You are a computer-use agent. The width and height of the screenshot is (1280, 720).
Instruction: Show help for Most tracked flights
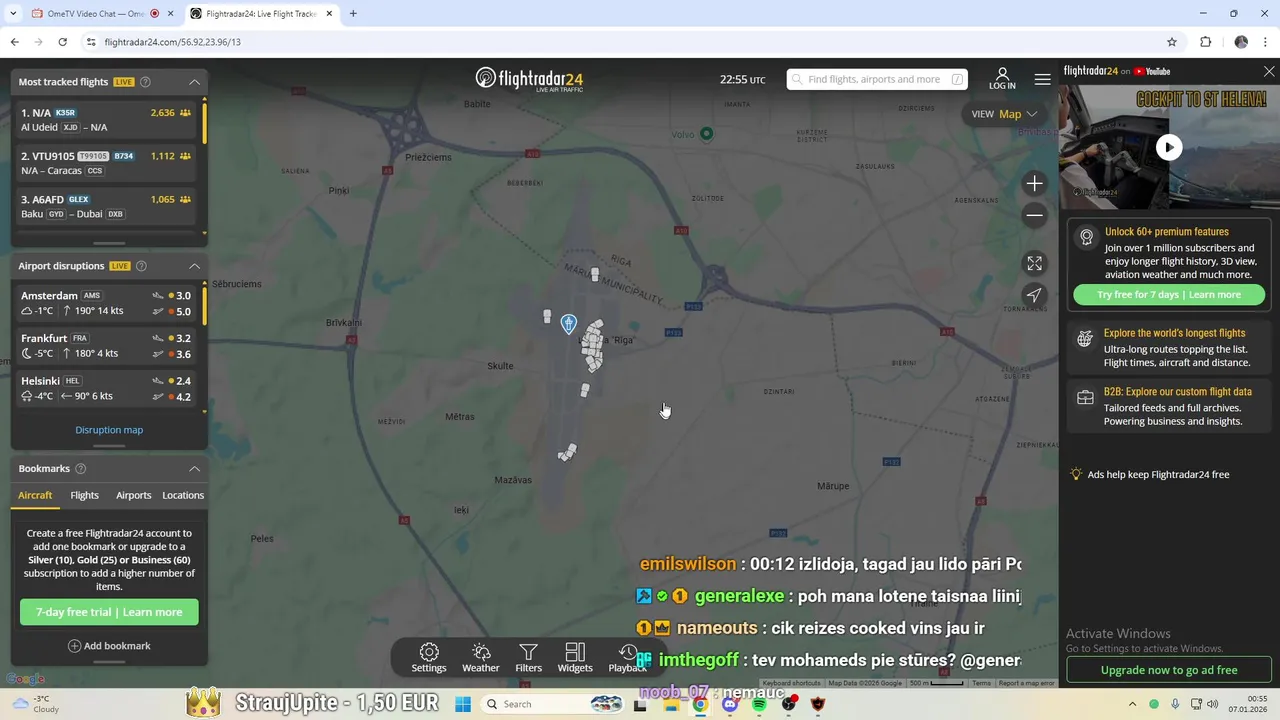pyautogui.click(x=145, y=82)
